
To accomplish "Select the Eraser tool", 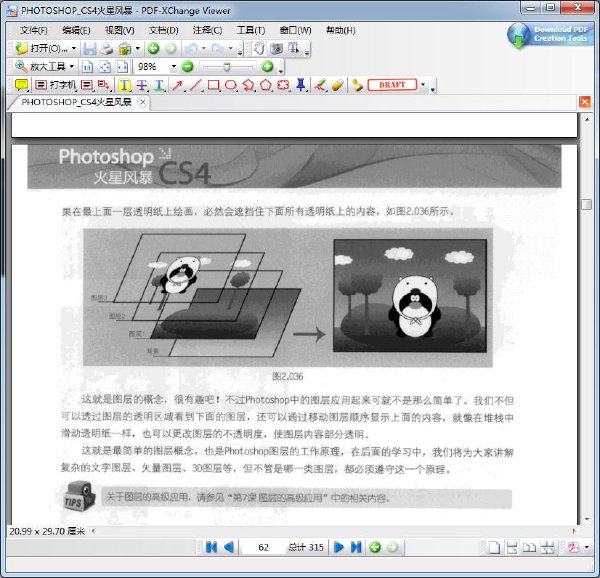I will (337, 85).
